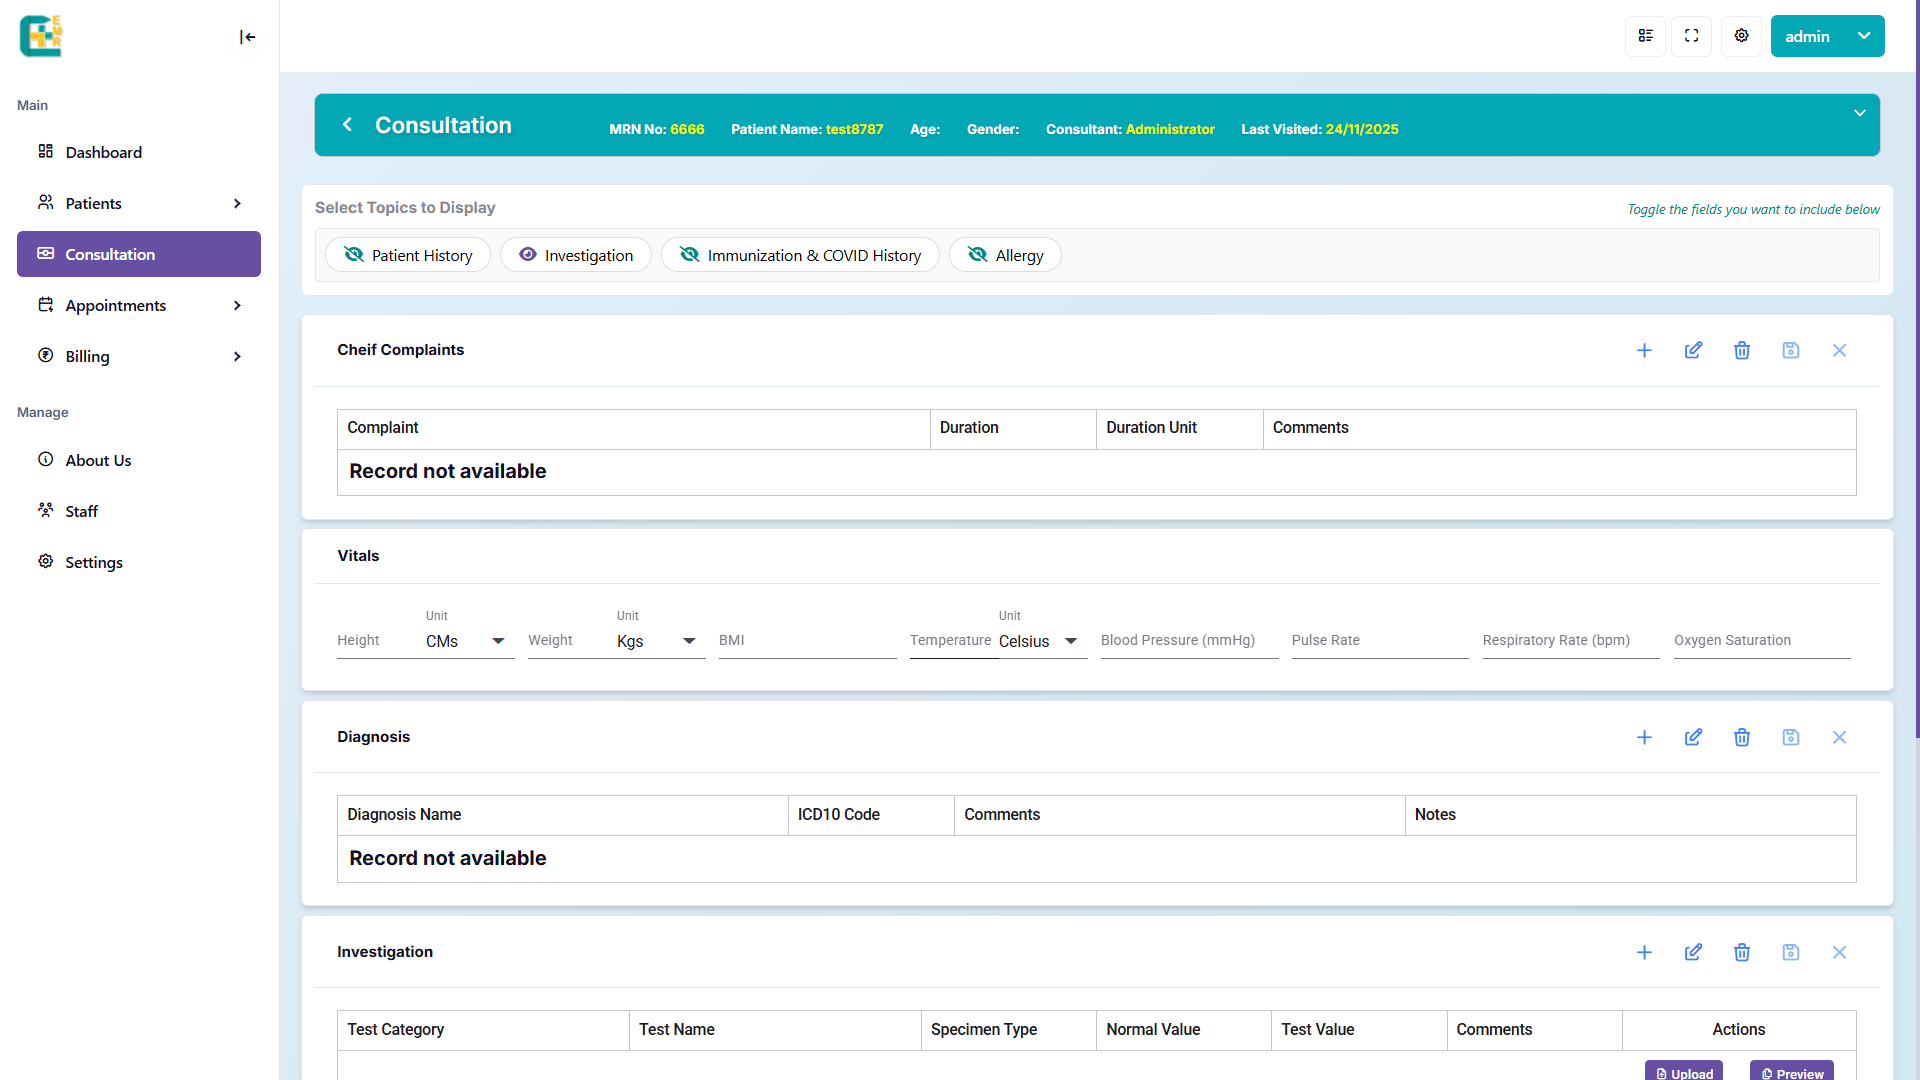Click the add icon in Cheif Complaints
The image size is (1920, 1080).
click(1644, 350)
